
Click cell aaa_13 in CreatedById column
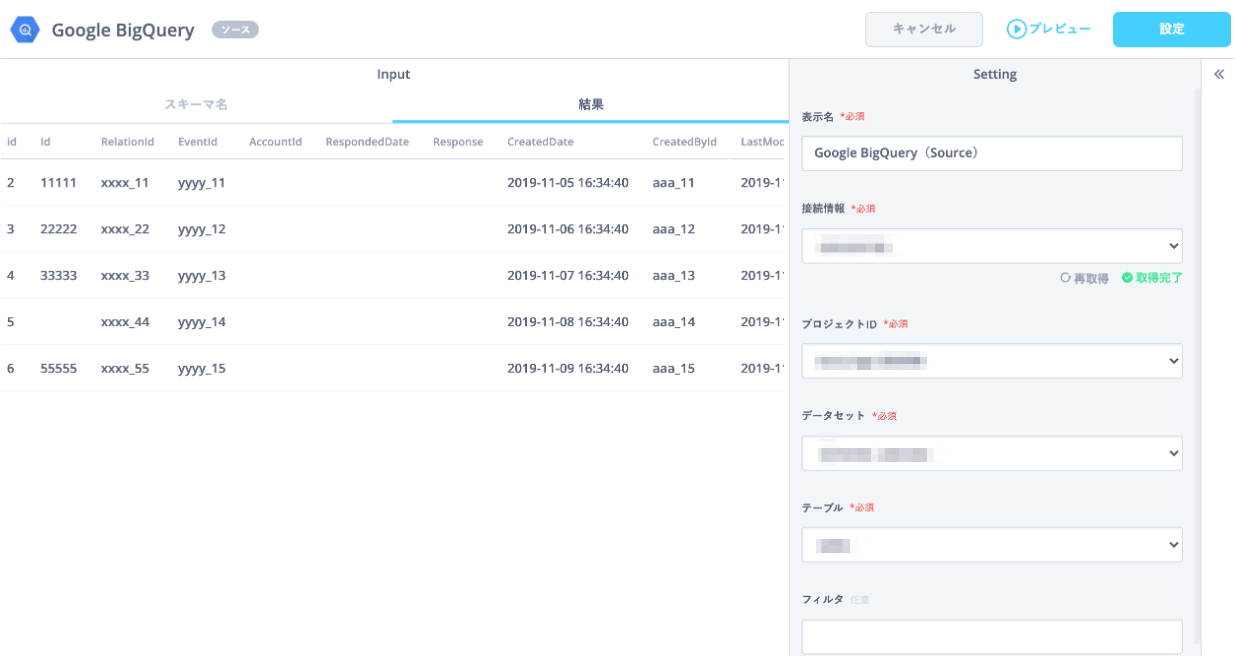673,275
